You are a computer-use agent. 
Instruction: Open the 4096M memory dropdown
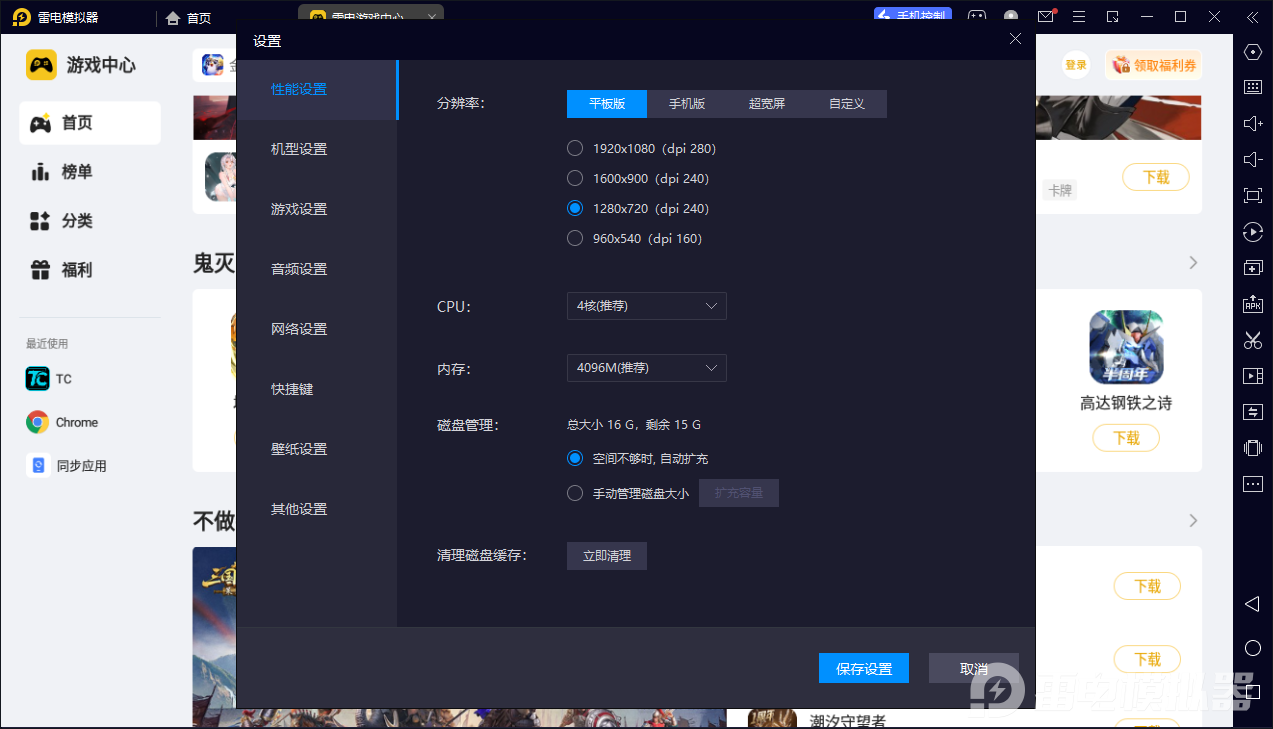[x=646, y=368]
